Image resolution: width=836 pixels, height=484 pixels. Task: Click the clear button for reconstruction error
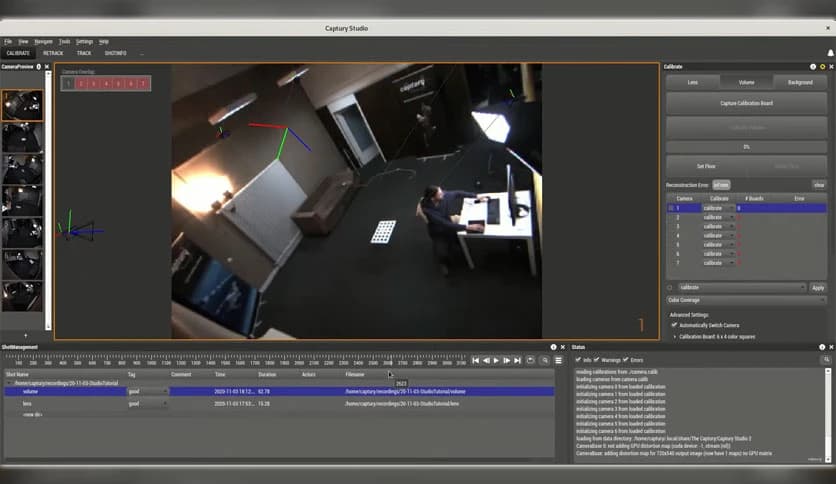coord(819,185)
